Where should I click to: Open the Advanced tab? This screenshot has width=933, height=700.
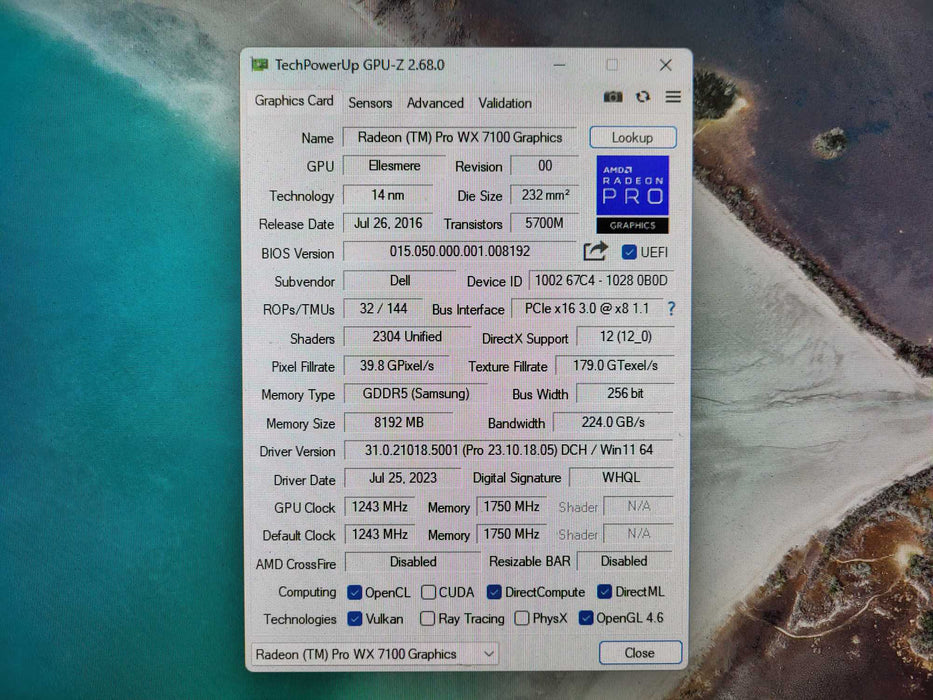[x=435, y=103]
